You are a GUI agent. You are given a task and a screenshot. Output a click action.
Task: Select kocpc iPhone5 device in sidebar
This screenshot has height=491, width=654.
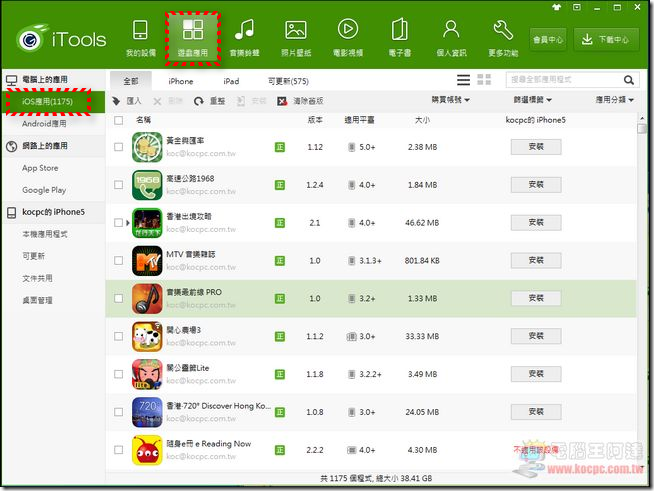53,212
